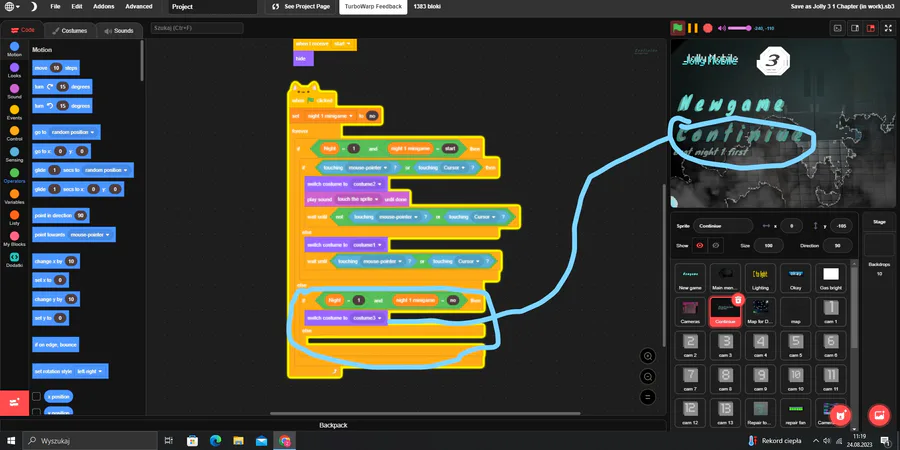Enter fullscreen stage mode
900x450 pixels.
pyautogui.click(x=889, y=28)
